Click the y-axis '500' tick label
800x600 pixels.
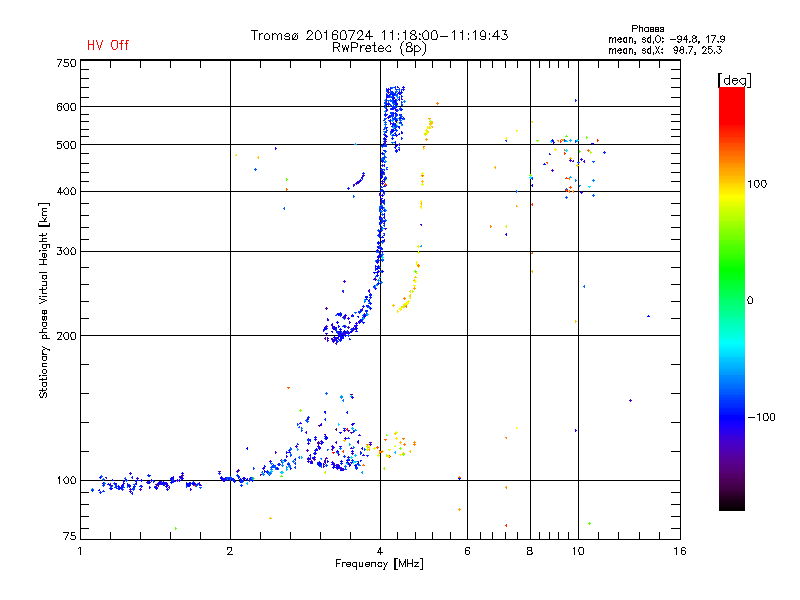tap(67, 145)
